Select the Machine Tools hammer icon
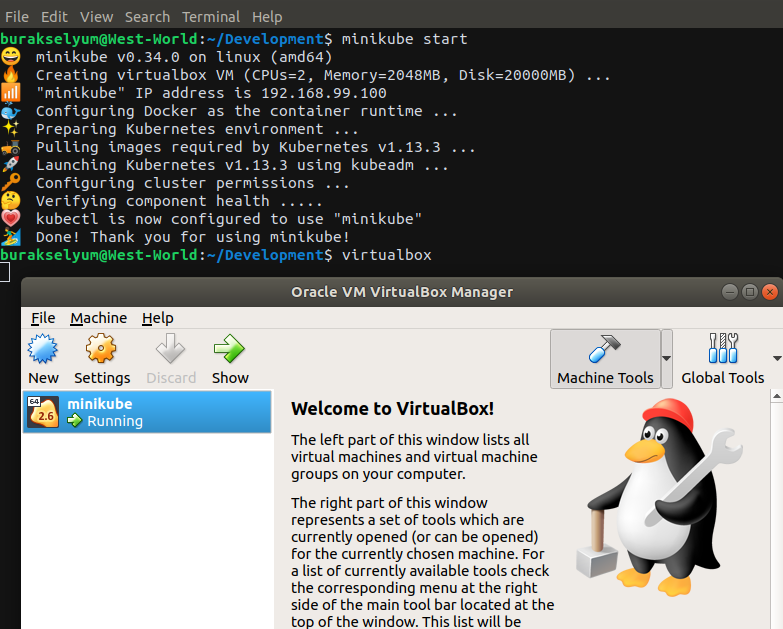The image size is (783, 629). tap(605, 349)
